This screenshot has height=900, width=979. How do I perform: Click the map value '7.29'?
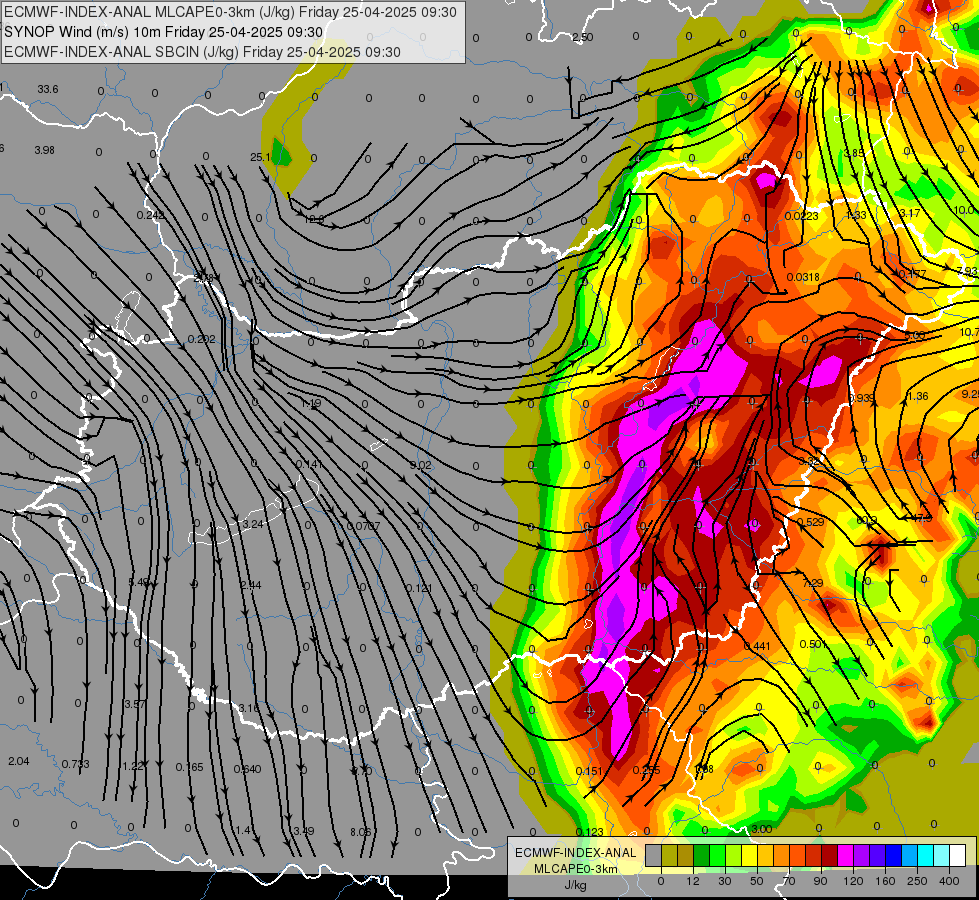812,583
